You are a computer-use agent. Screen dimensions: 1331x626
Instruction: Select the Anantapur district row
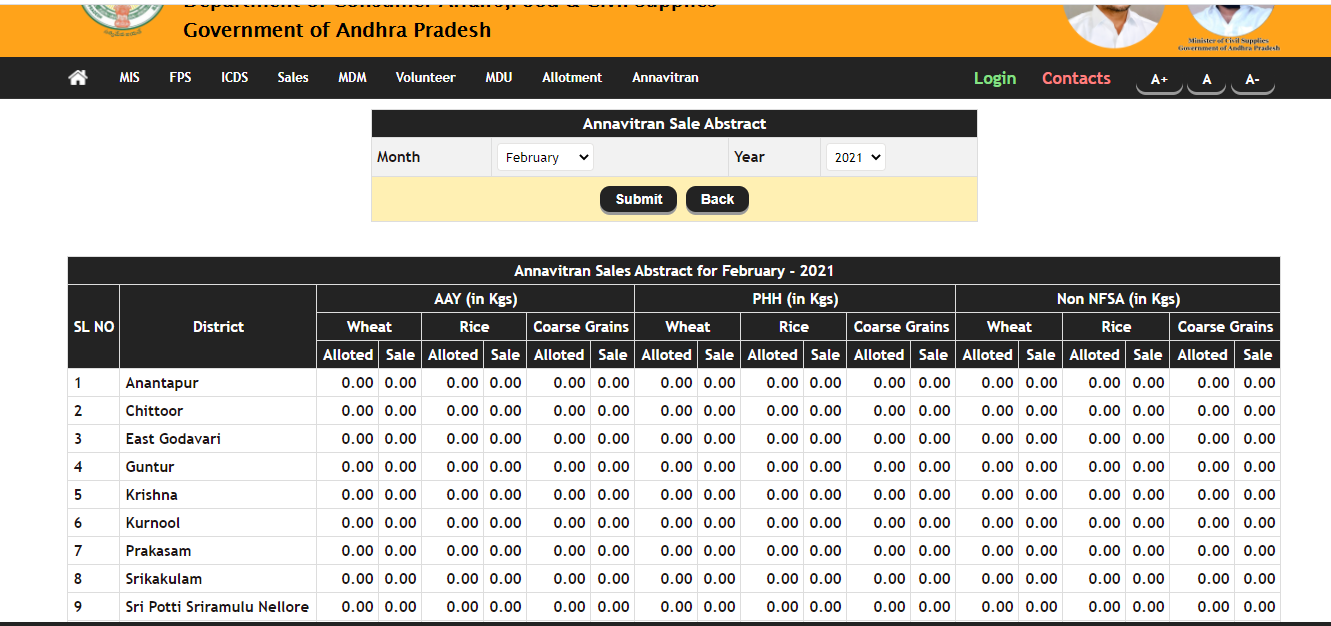point(674,383)
